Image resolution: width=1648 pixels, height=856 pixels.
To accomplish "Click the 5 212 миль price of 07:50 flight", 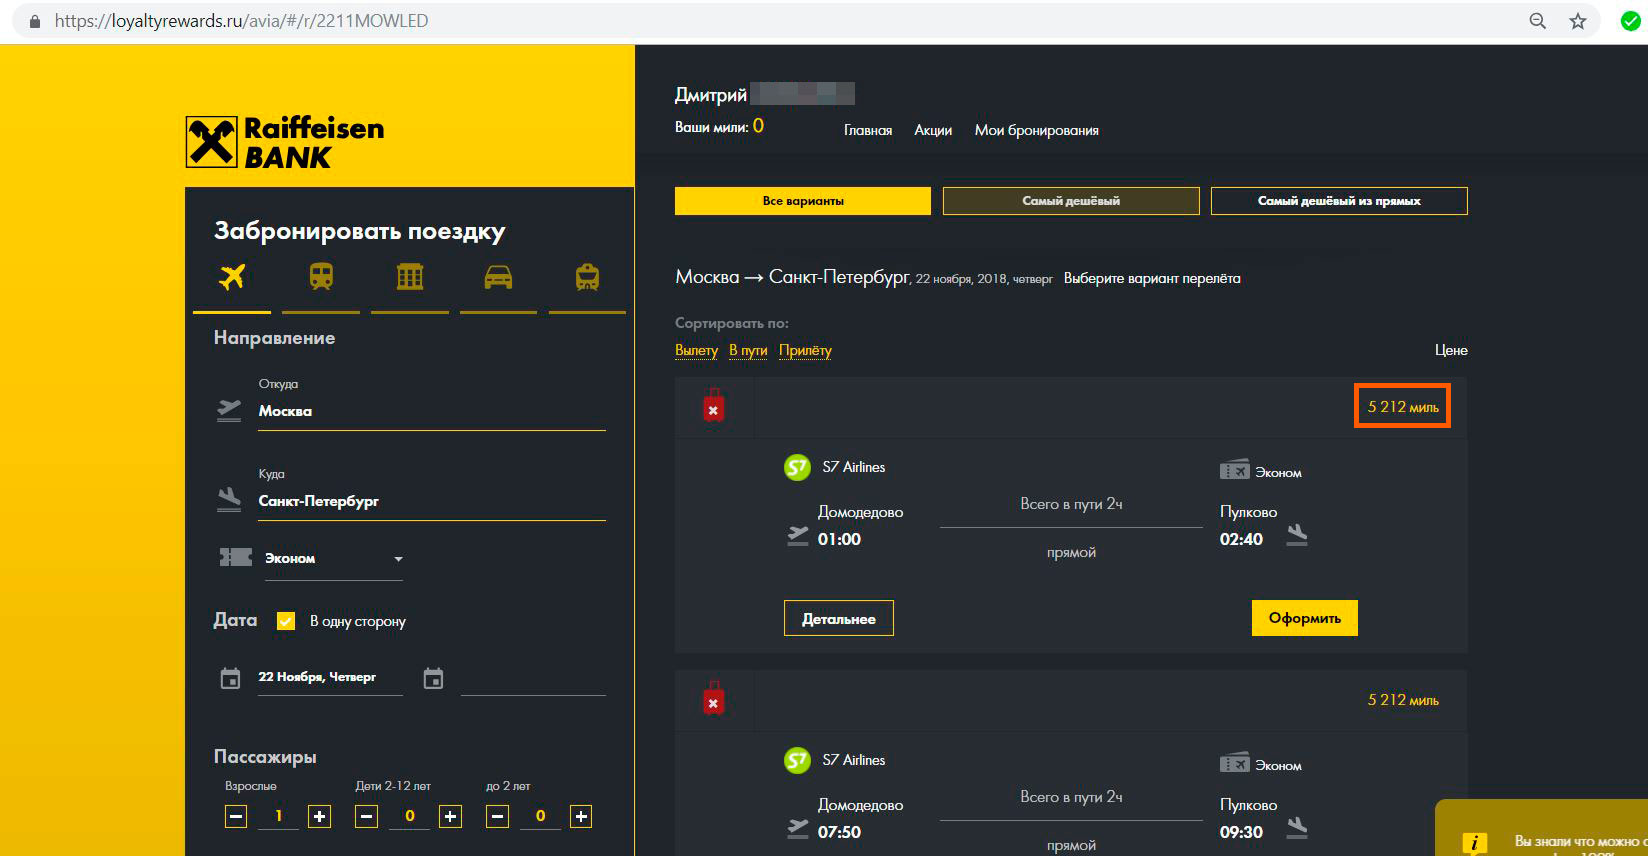I will [x=1403, y=700].
